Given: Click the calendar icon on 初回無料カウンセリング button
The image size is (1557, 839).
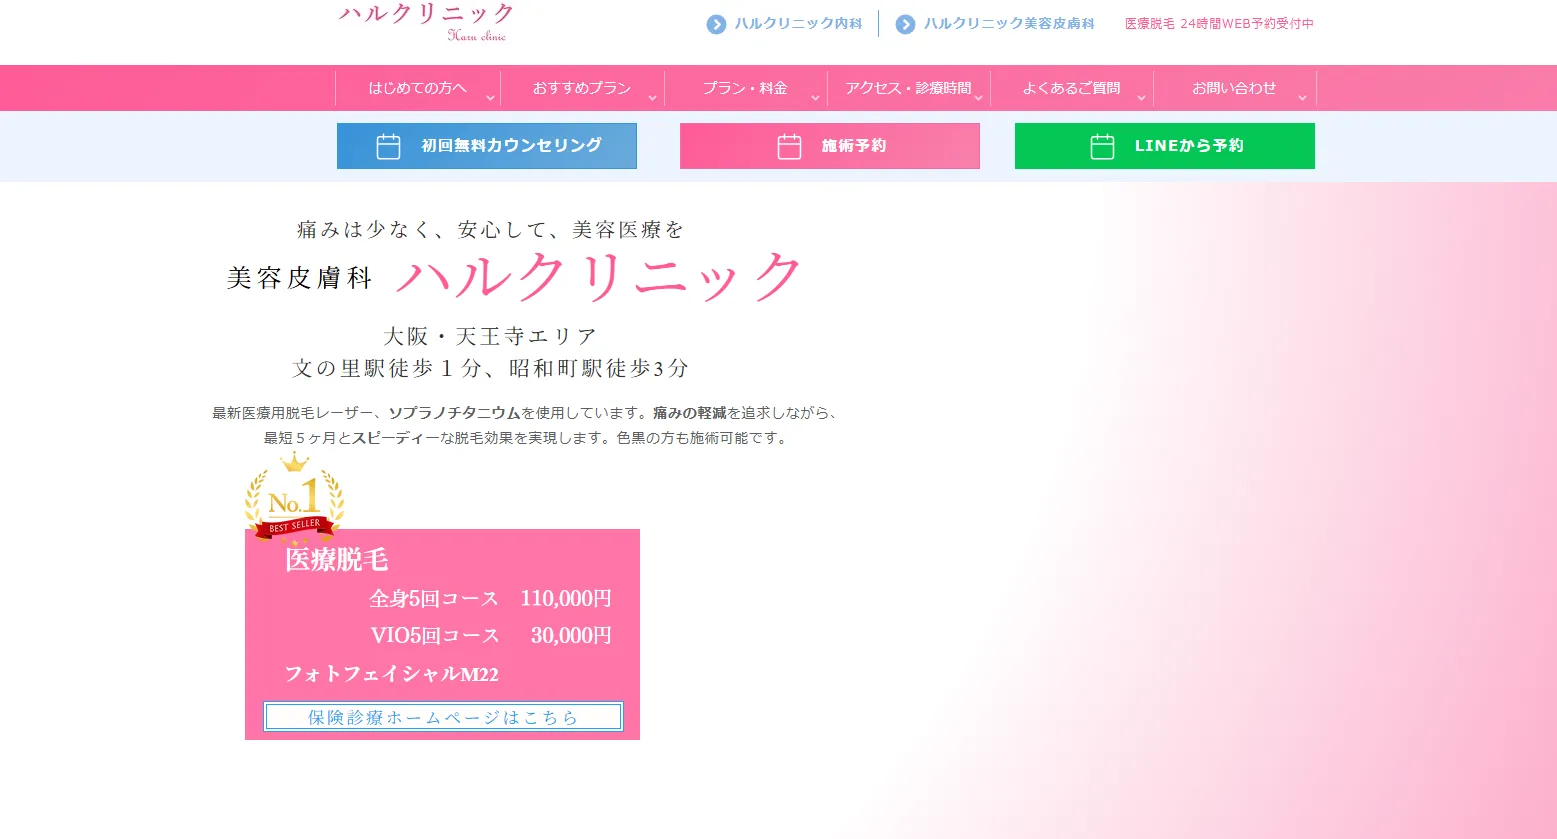Looking at the screenshot, I should 388,147.
